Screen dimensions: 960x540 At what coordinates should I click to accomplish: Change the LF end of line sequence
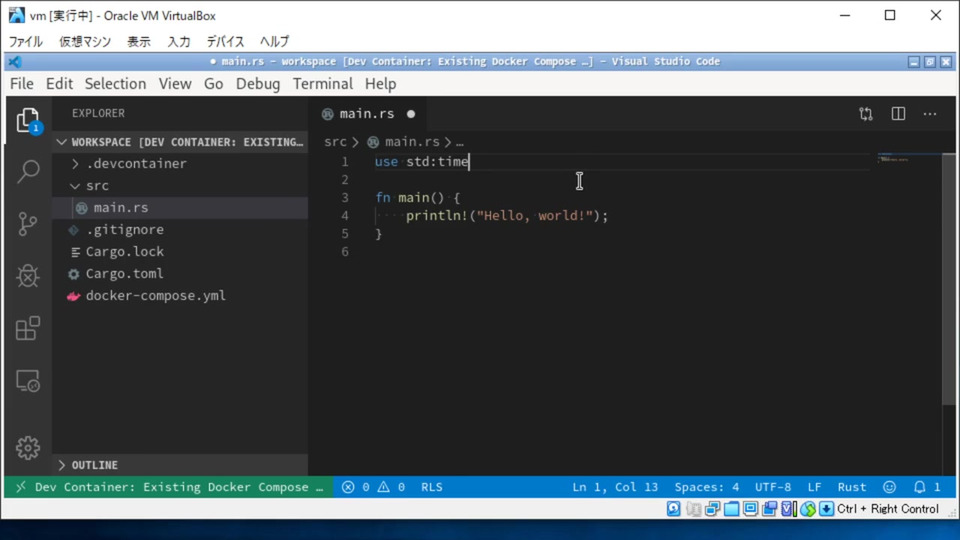pos(814,487)
